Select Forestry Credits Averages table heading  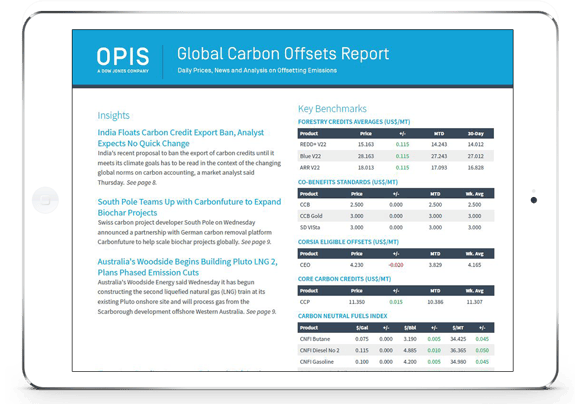click(x=354, y=122)
